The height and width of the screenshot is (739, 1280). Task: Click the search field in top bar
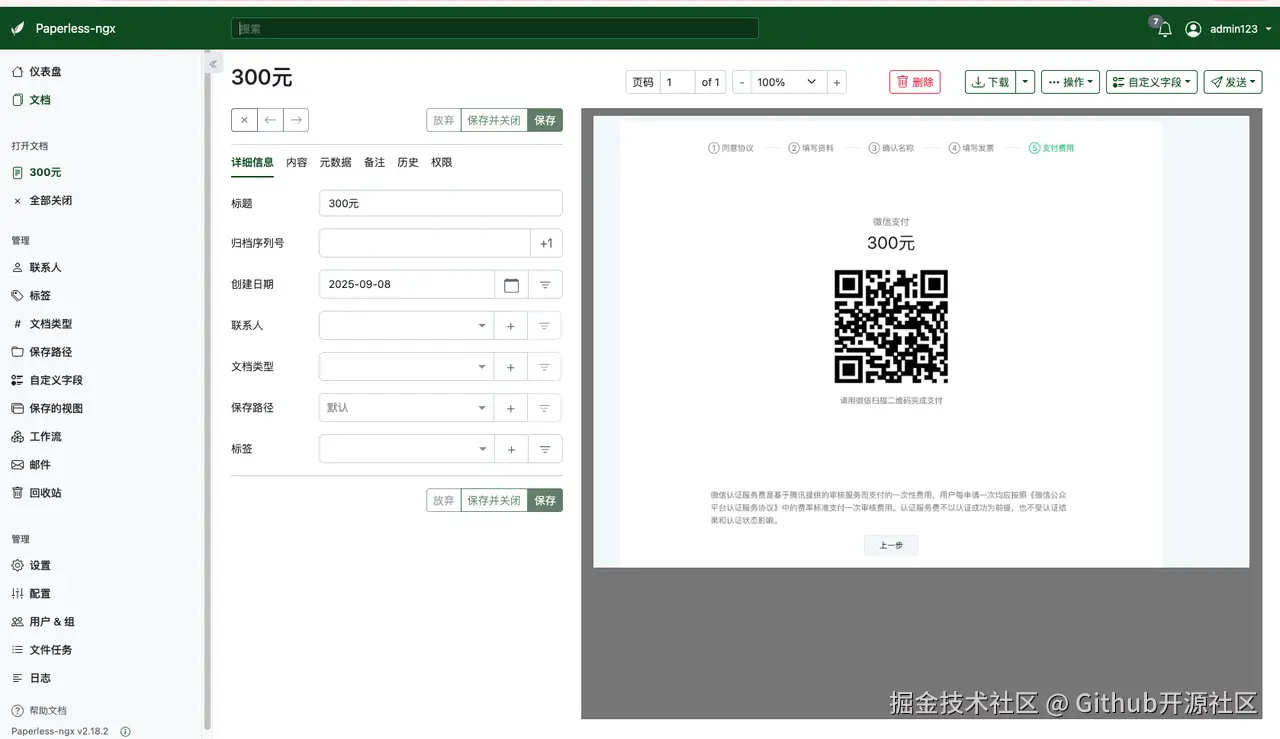(495, 29)
